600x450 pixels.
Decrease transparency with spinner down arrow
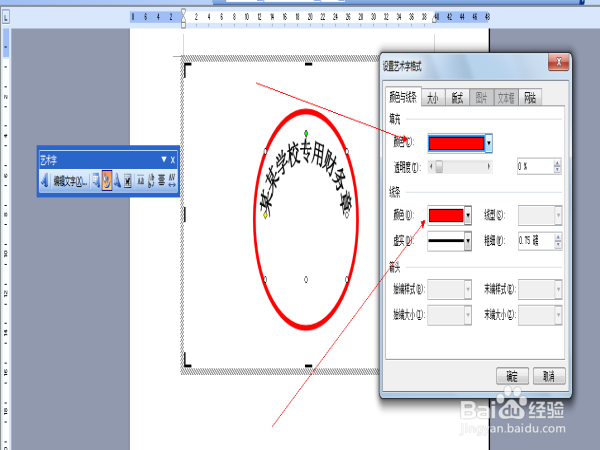point(558,170)
